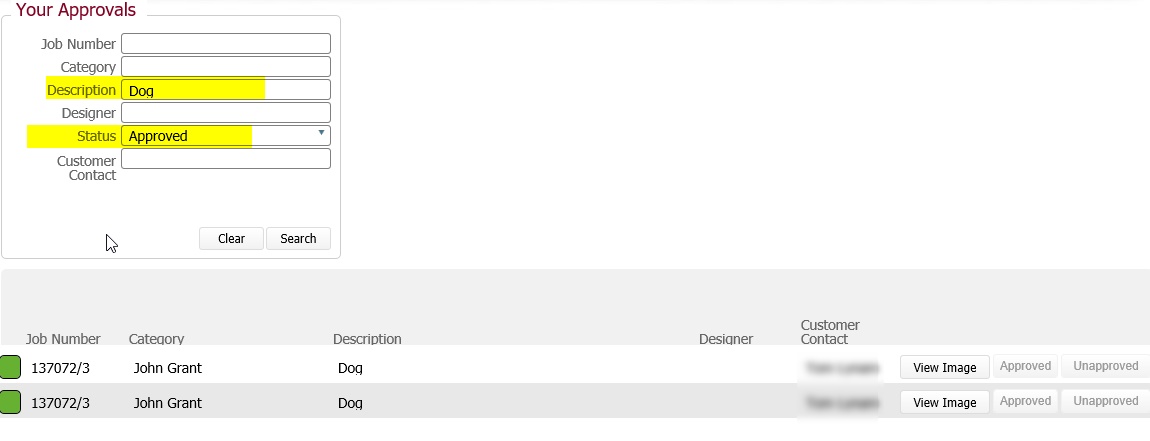Image resolution: width=1150 pixels, height=441 pixels.
Task: Click the green status square in second row
Action: (x=10, y=402)
